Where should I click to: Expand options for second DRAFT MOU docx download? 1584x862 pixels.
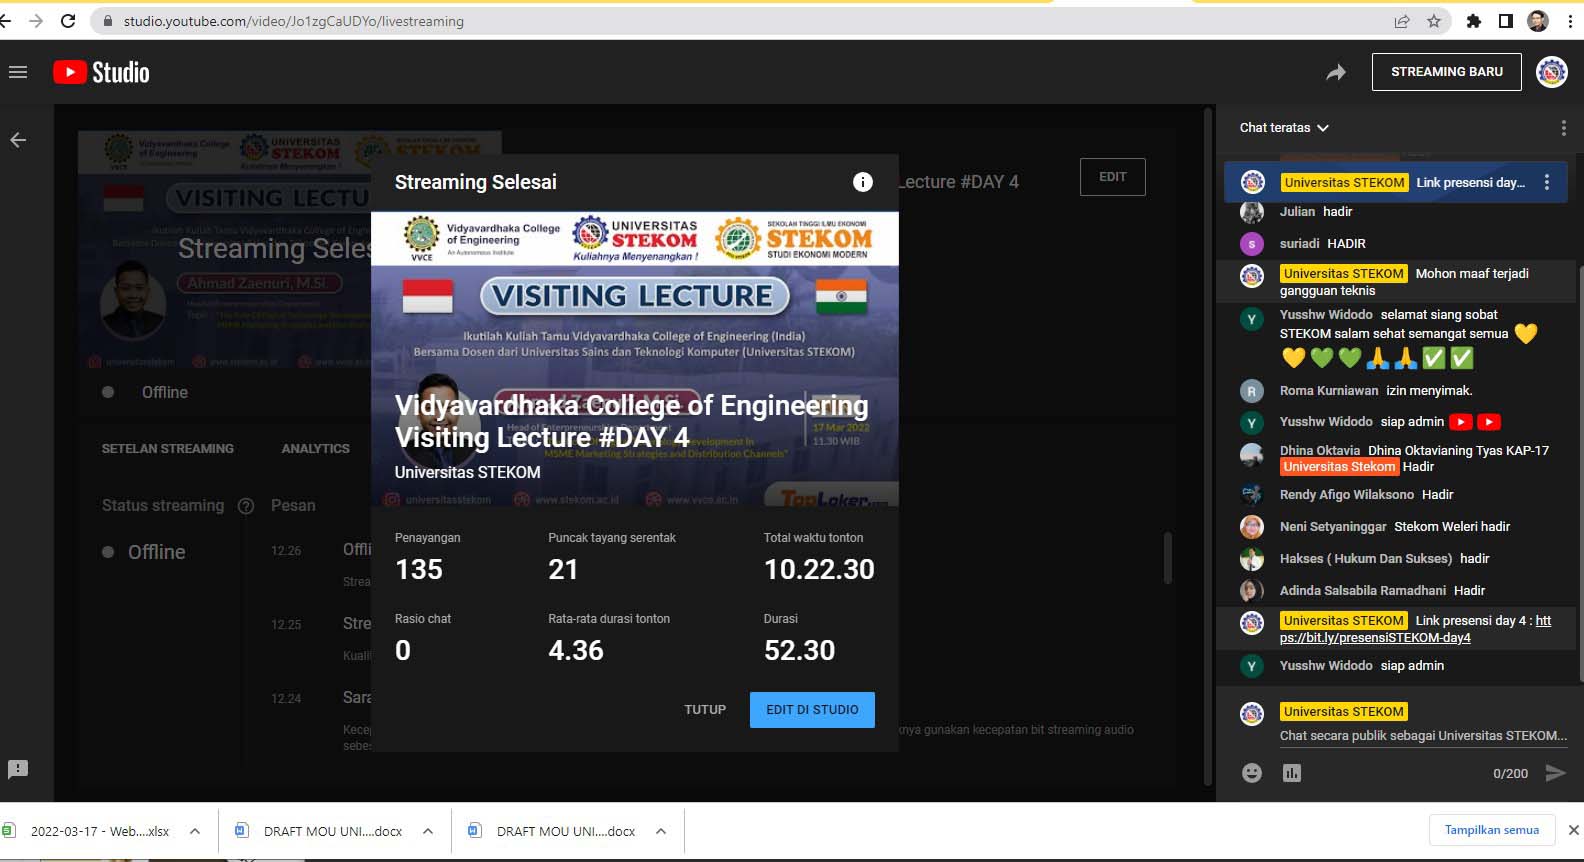coord(661,831)
